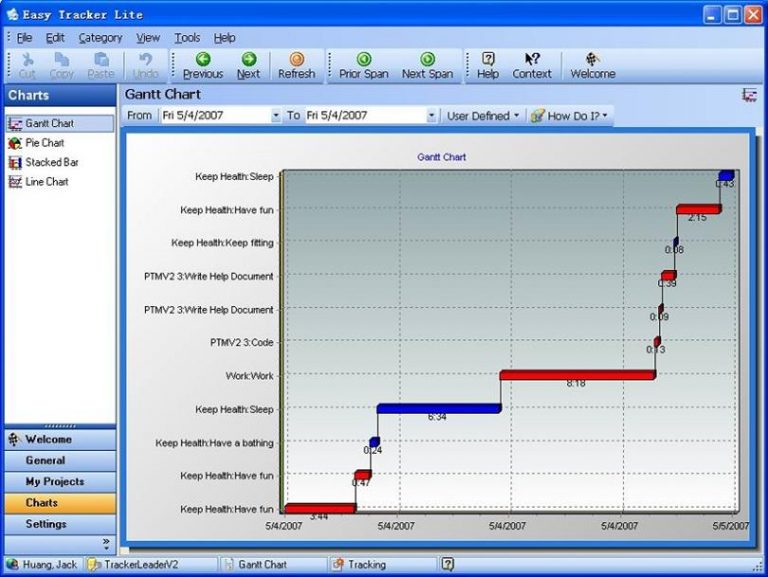
Task: Select Gantt Chart in the Charts list
Action: [60, 123]
